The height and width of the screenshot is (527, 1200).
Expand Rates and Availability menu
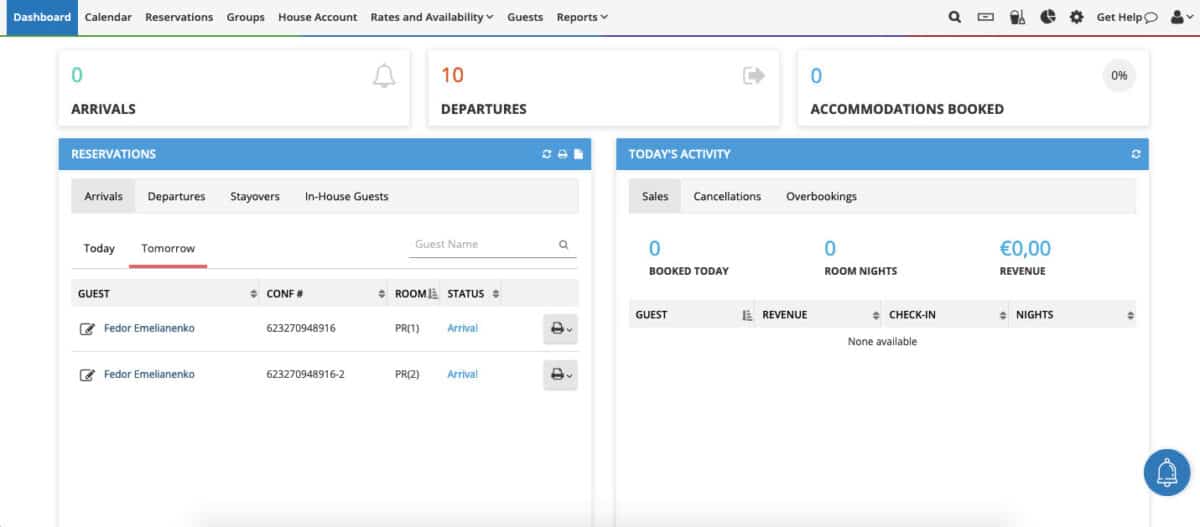tap(431, 17)
